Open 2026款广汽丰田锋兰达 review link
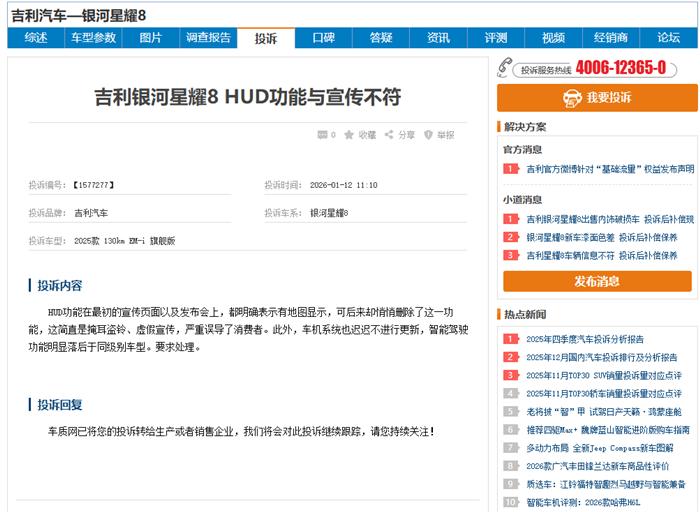The image size is (700, 512). pos(597,466)
